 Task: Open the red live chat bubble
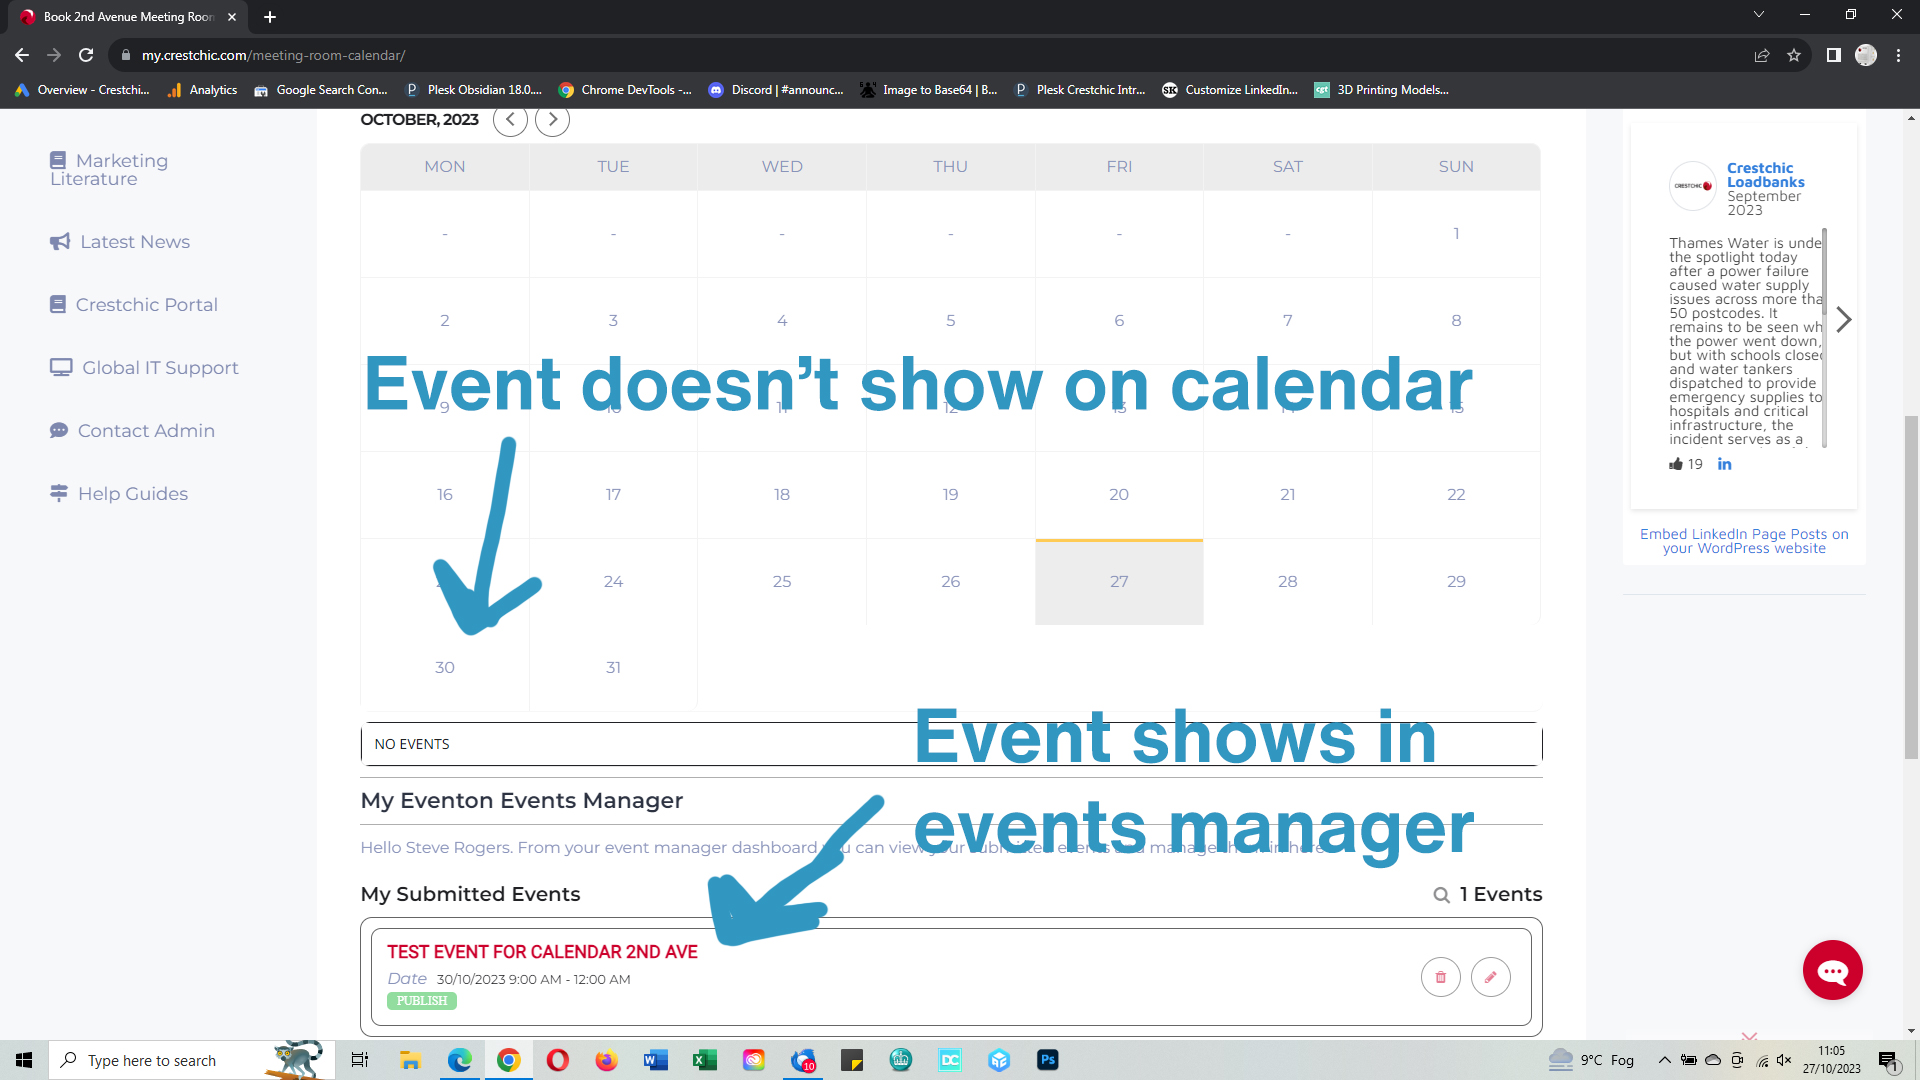[x=1832, y=970]
